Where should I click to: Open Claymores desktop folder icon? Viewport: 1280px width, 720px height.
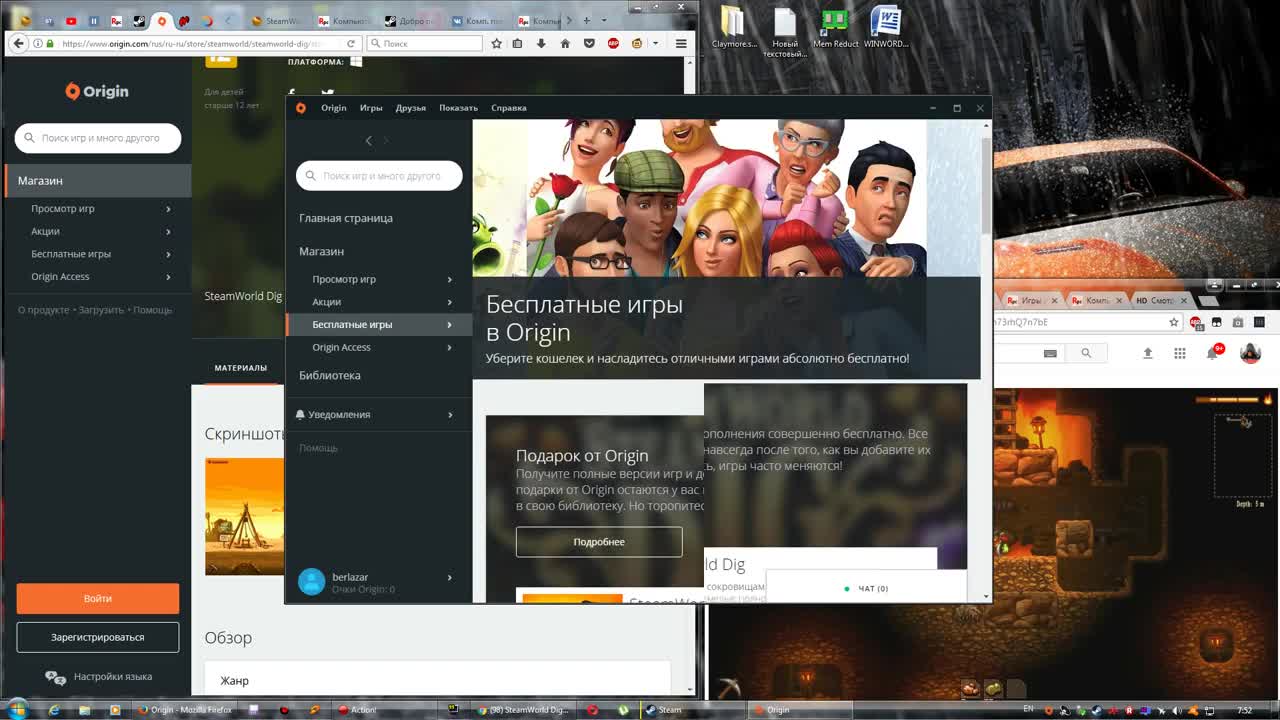tap(734, 28)
